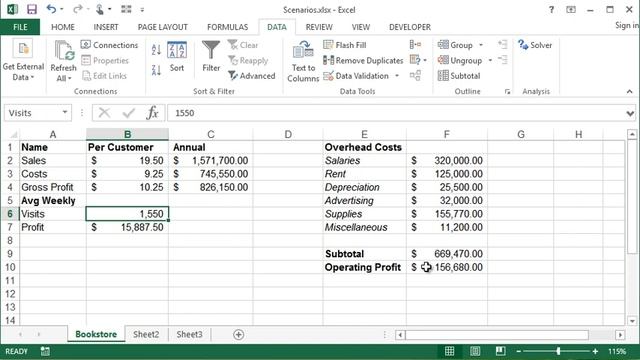
Task: Click the zoom slider handle
Action: pyautogui.click(x=558, y=351)
